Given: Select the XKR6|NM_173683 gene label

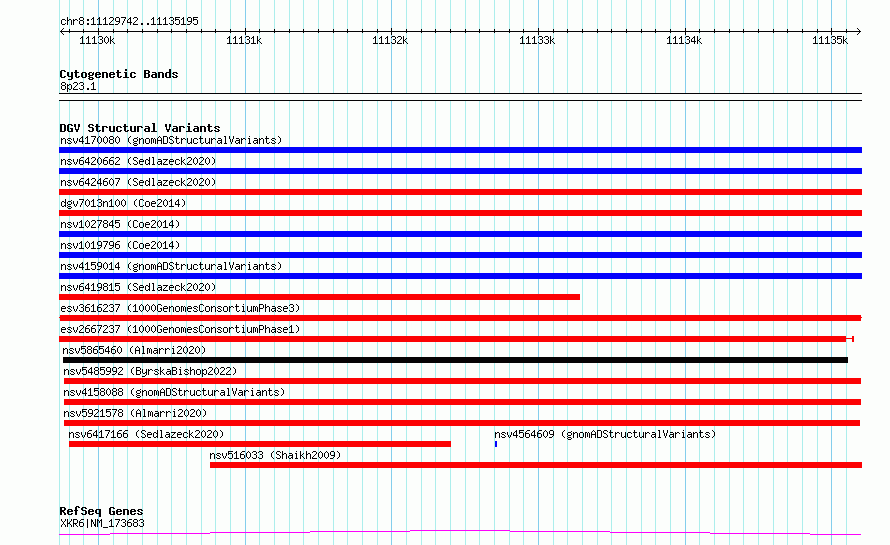Looking at the screenshot, I should (x=102, y=523).
